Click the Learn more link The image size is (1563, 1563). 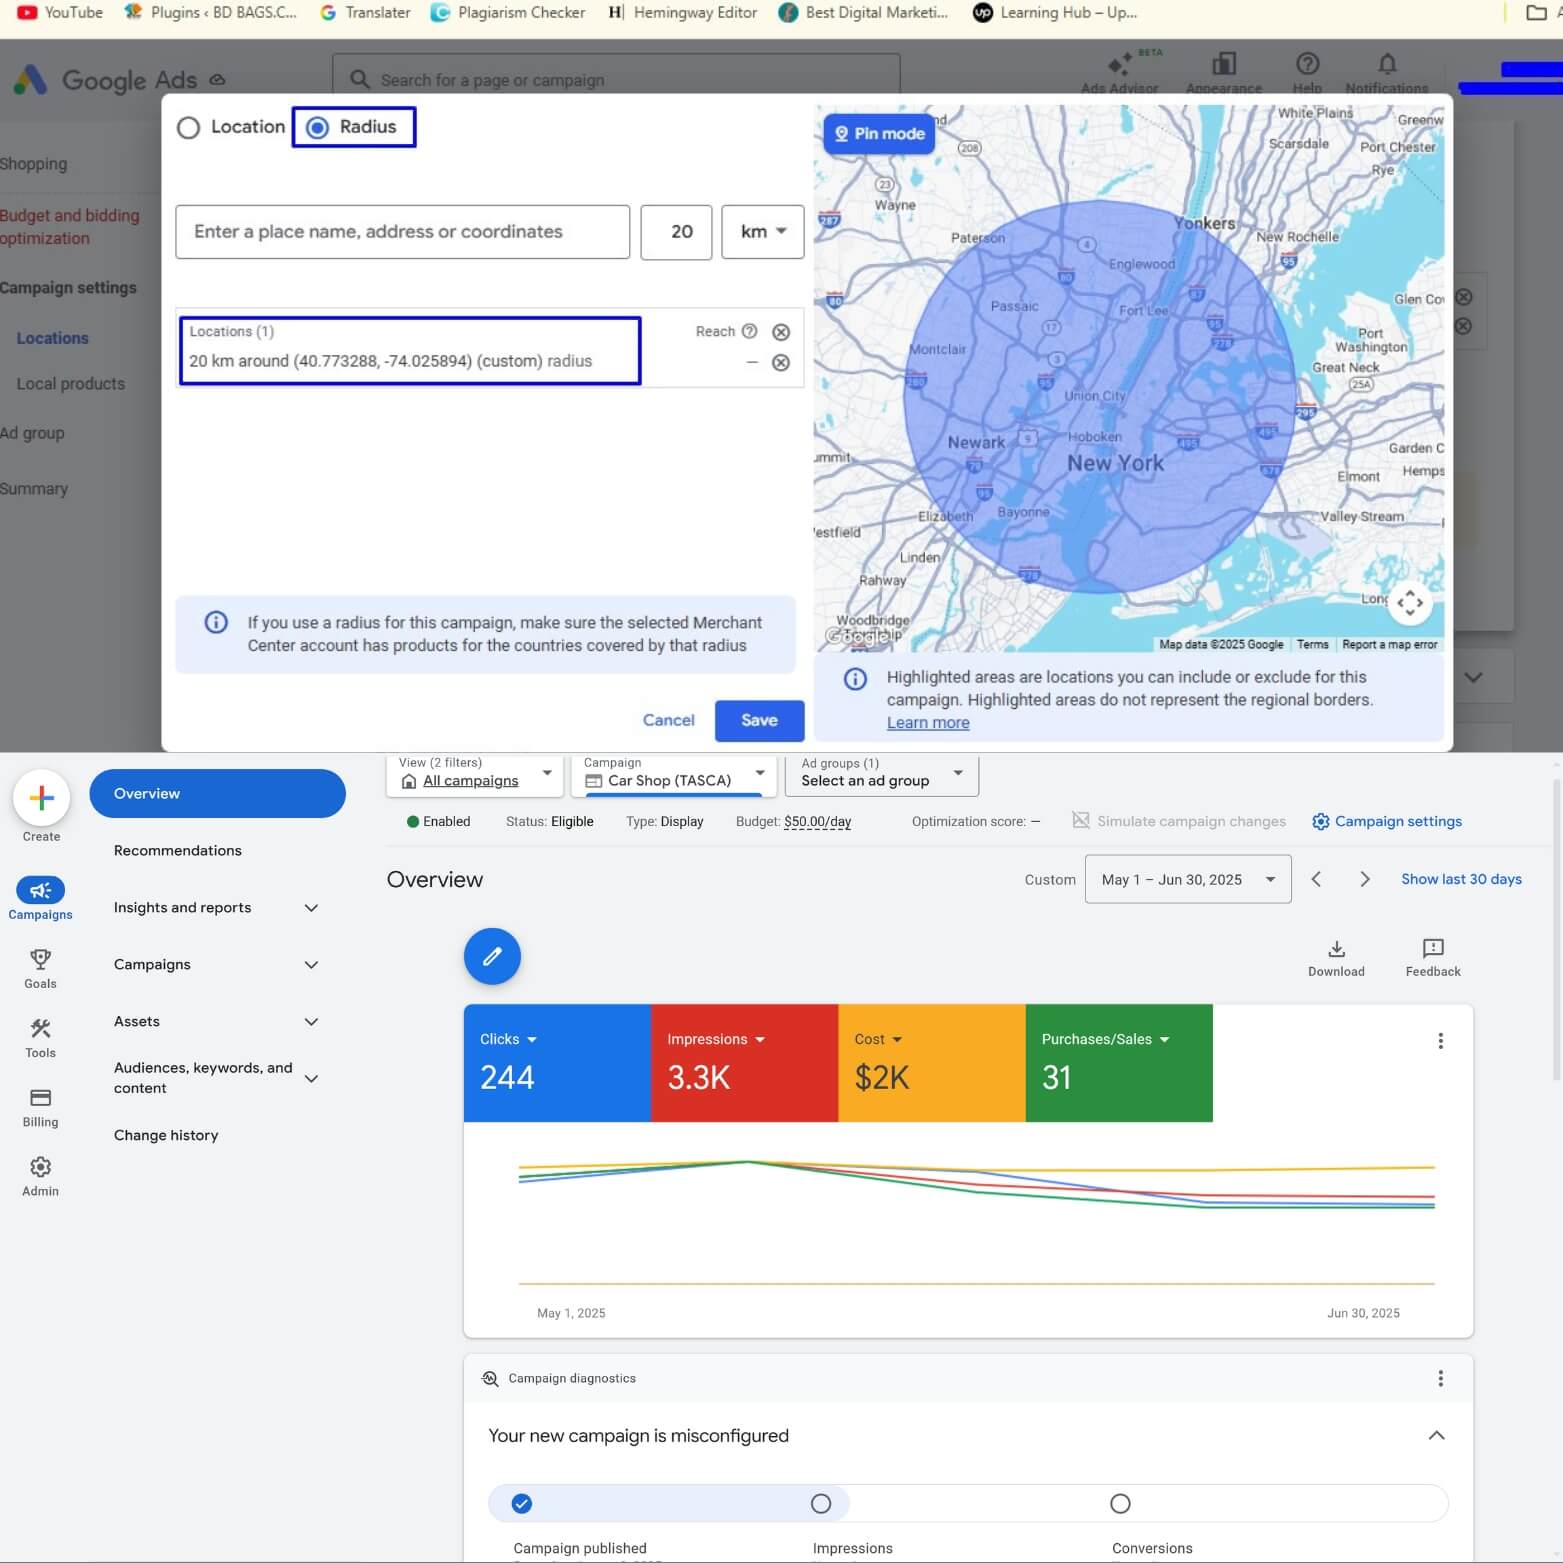(927, 723)
